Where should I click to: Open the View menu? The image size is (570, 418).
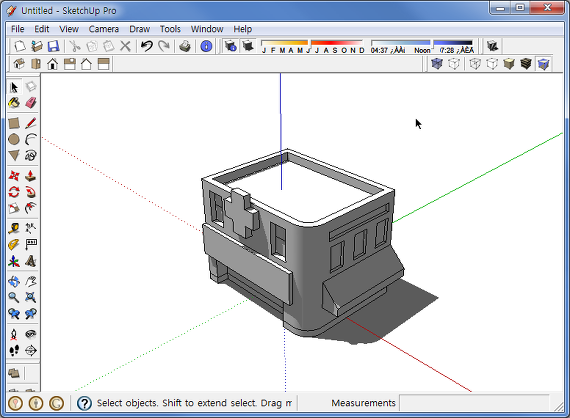coord(69,29)
